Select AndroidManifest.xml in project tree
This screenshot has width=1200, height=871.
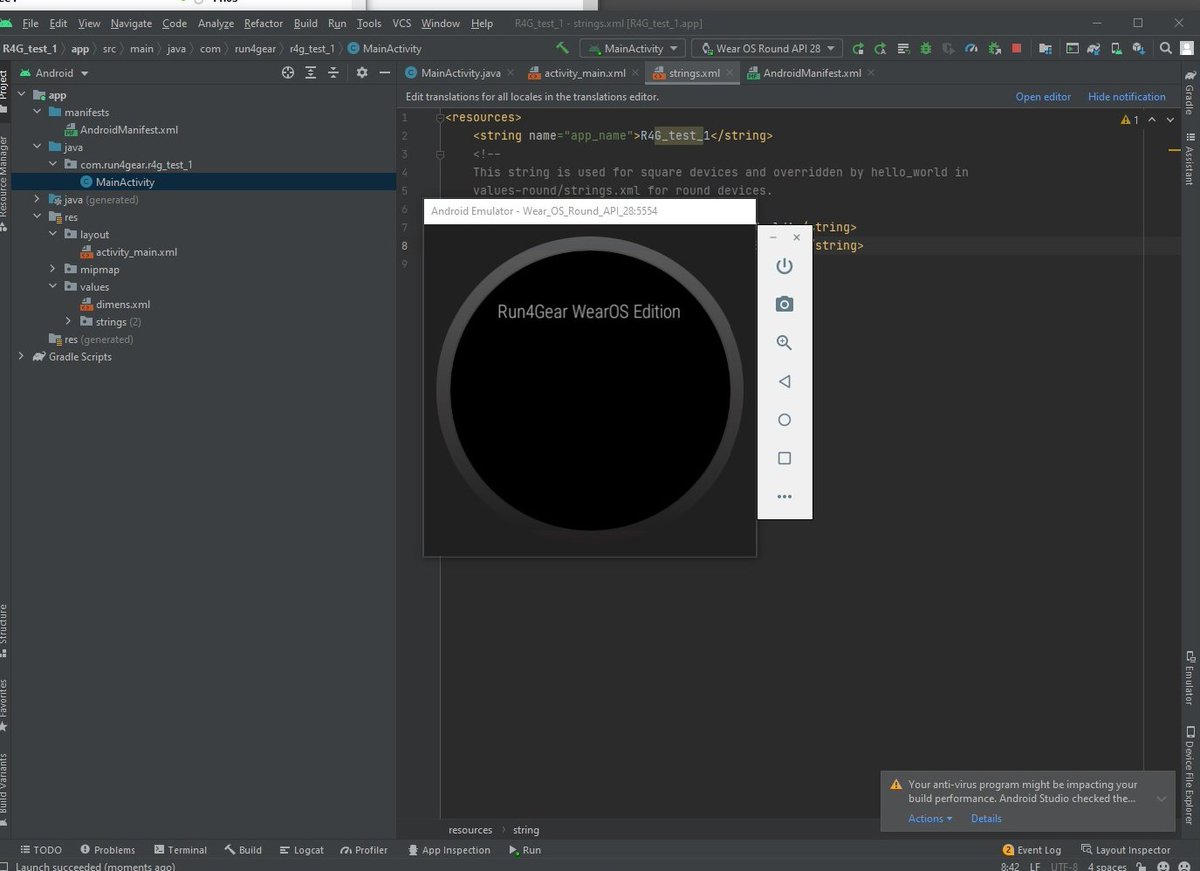[120, 130]
